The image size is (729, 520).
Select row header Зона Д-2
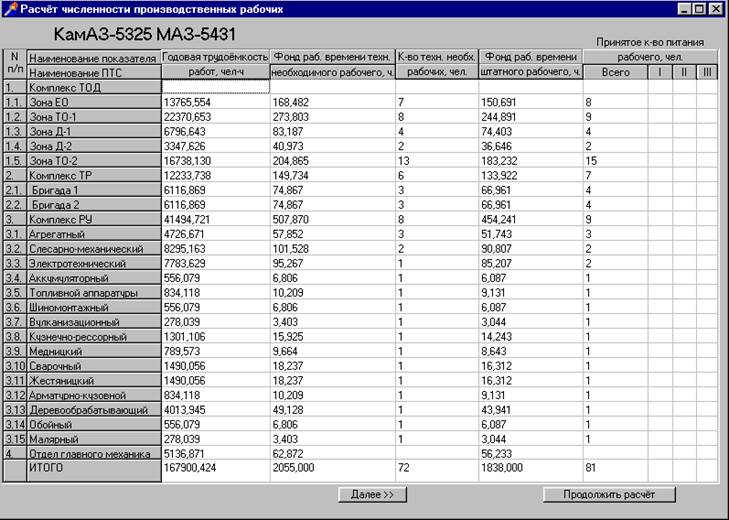coord(94,146)
